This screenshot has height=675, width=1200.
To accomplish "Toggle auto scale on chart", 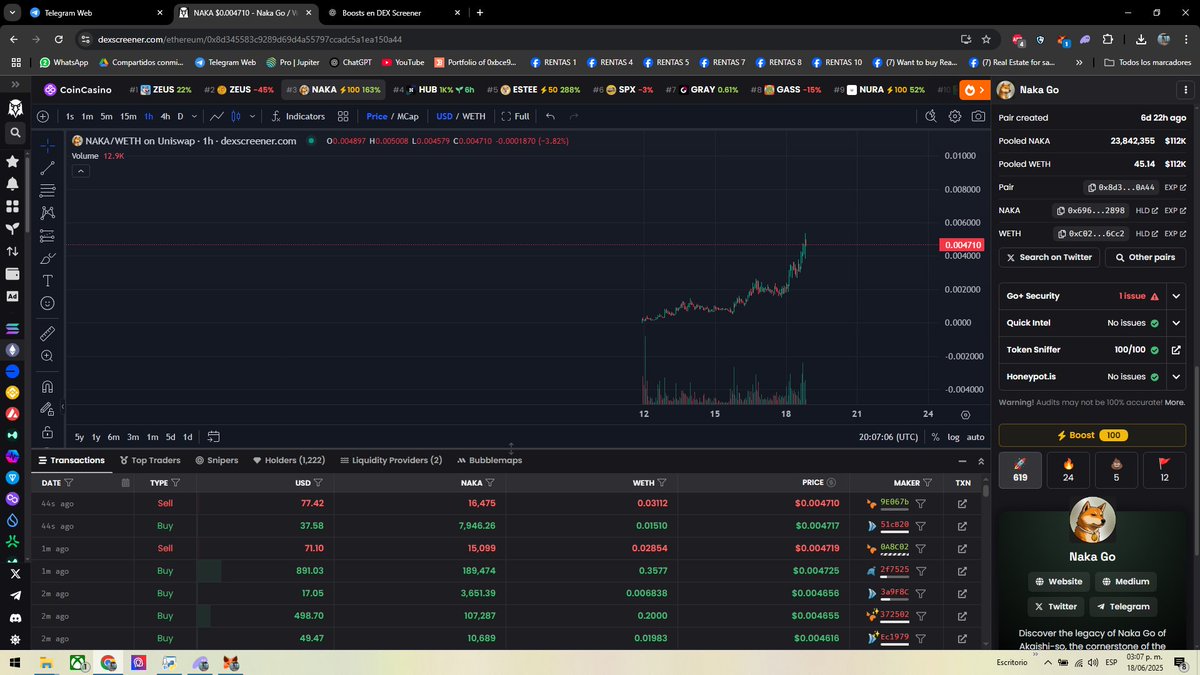I will [975, 437].
